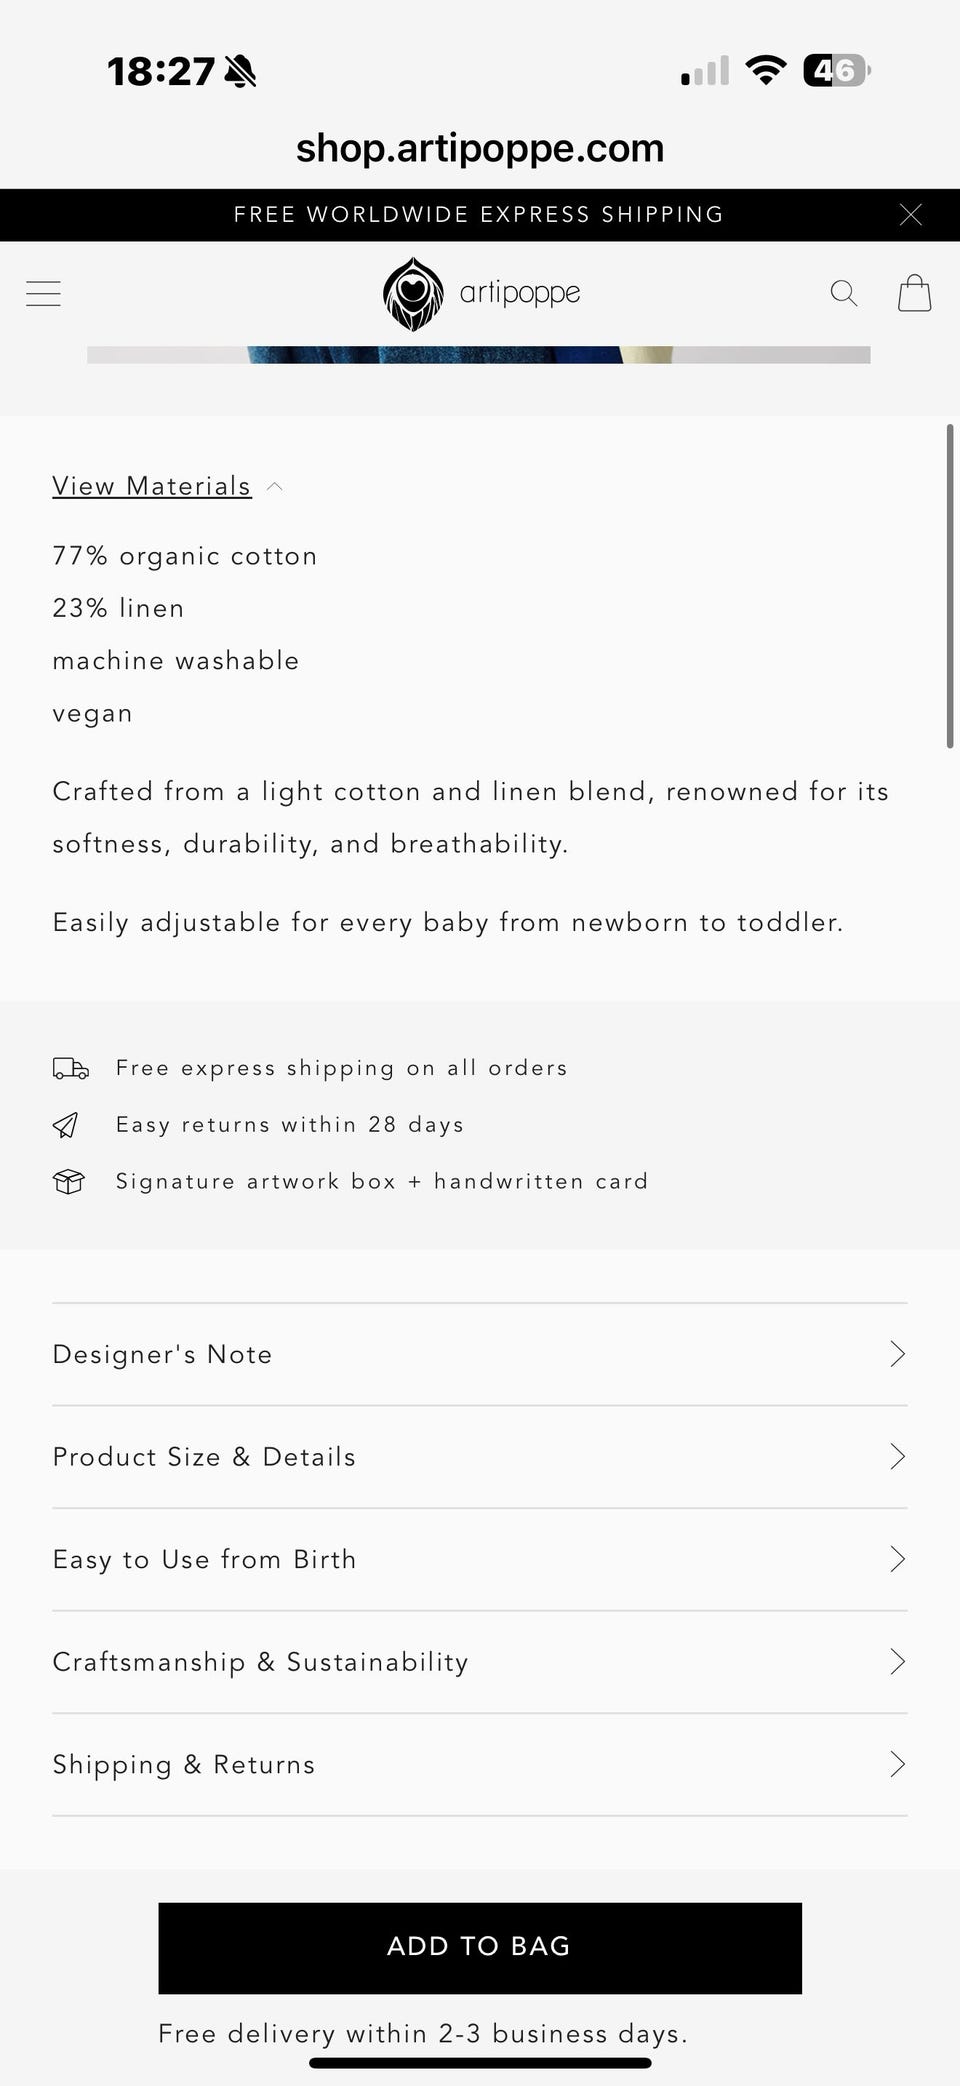
Task: Expand the Designer's Note section
Action: [x=480, y=1354]
